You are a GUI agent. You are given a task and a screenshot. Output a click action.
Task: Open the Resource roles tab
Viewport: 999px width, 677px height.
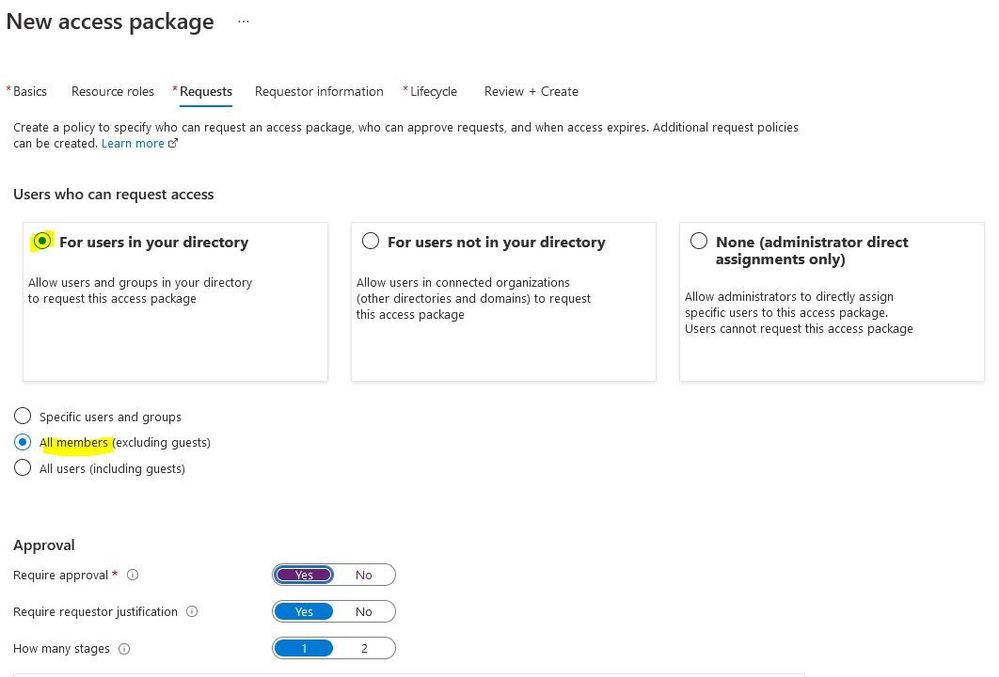(113, 92)
